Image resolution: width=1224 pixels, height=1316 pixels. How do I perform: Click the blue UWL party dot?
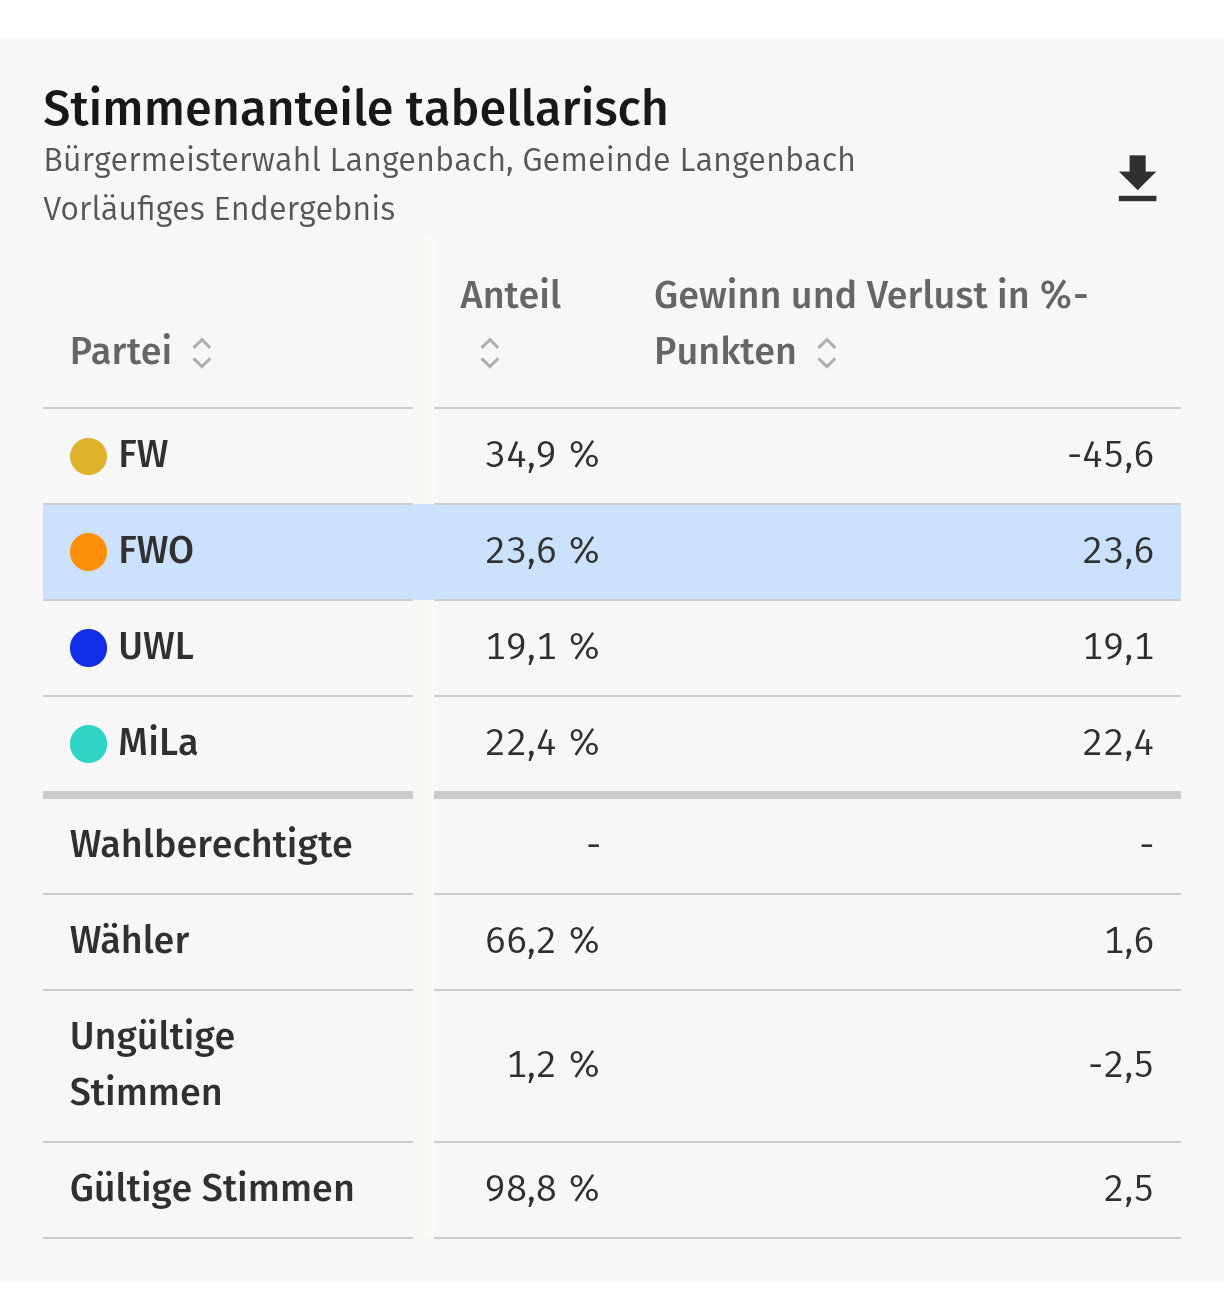(88, 648)
